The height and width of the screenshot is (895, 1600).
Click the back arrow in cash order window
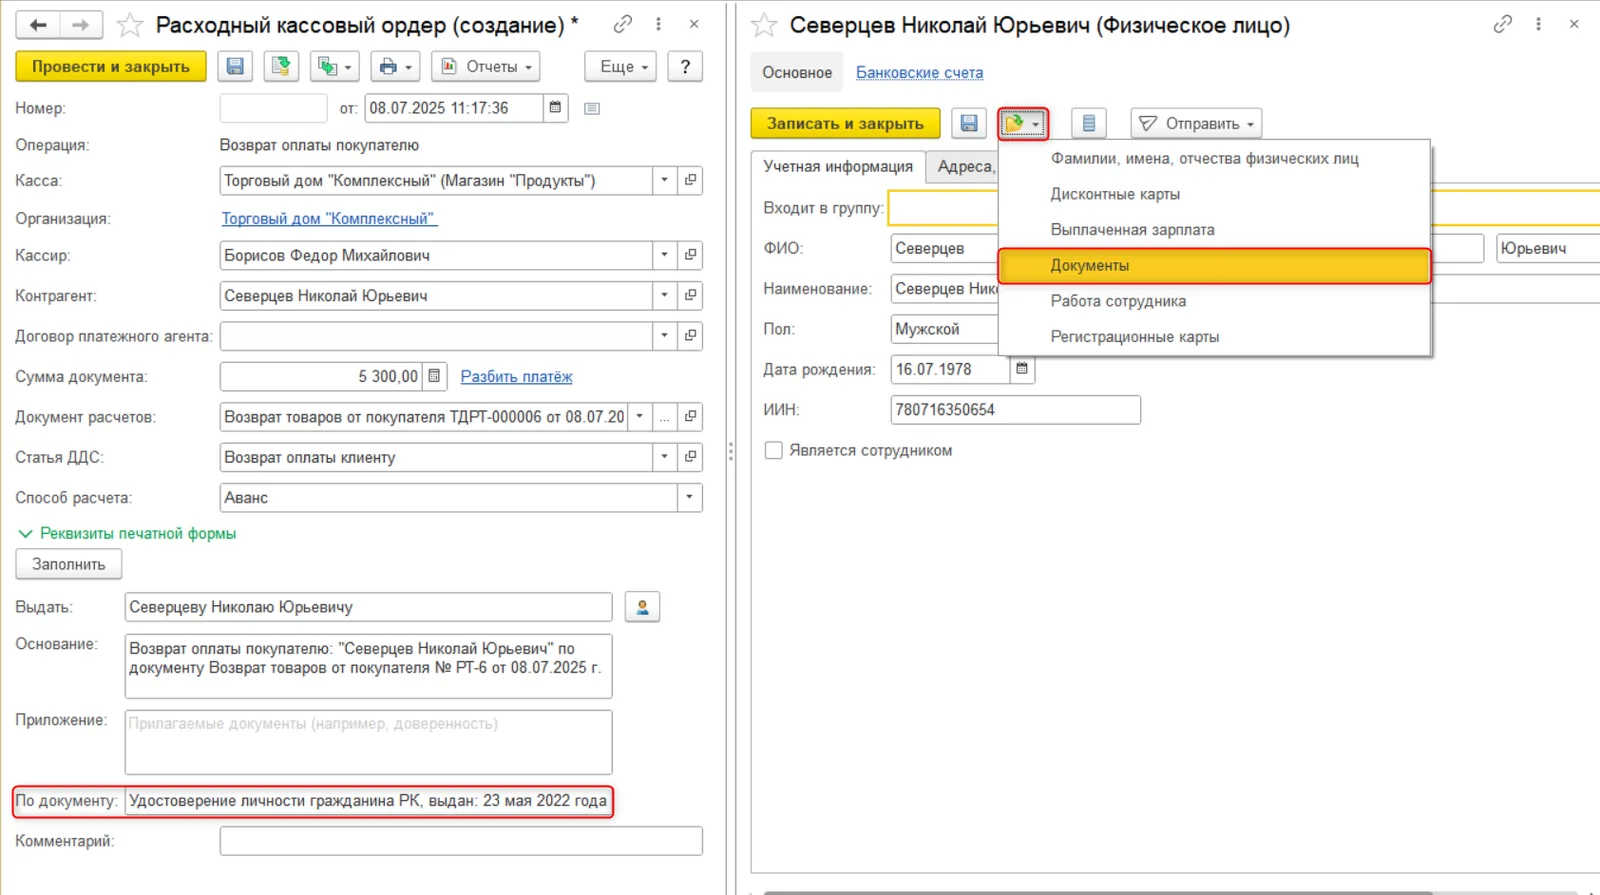[x=38, y=25]
